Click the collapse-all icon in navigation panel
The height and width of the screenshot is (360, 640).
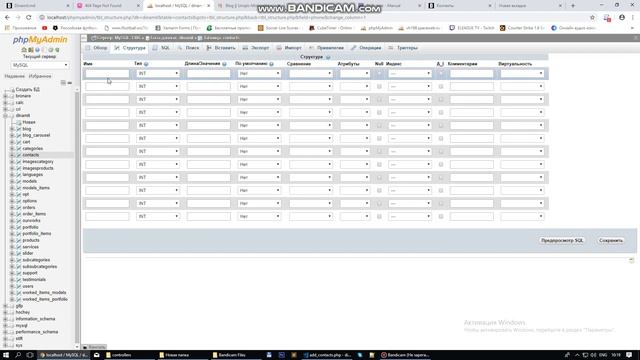click(x=63, y=83)
